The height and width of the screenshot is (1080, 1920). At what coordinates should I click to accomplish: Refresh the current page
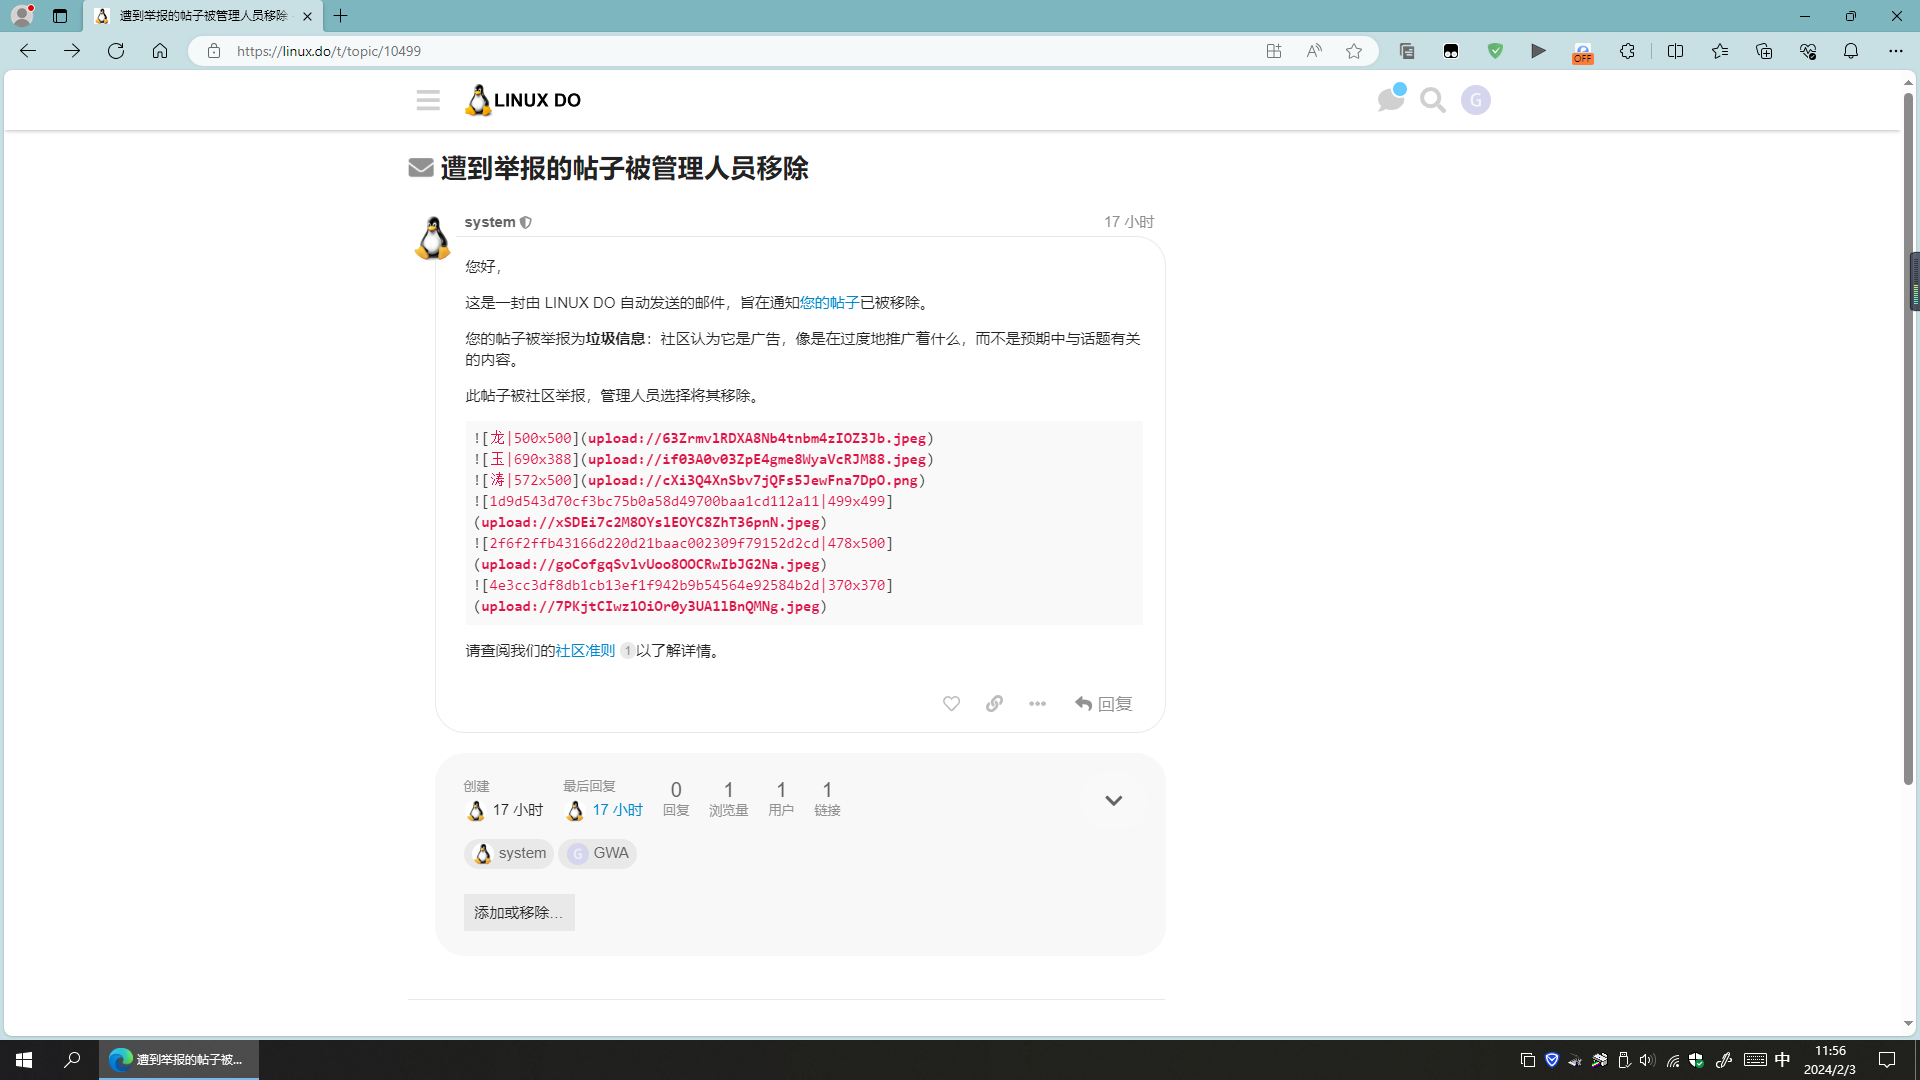pyautogui.click(x=116, y=51)
